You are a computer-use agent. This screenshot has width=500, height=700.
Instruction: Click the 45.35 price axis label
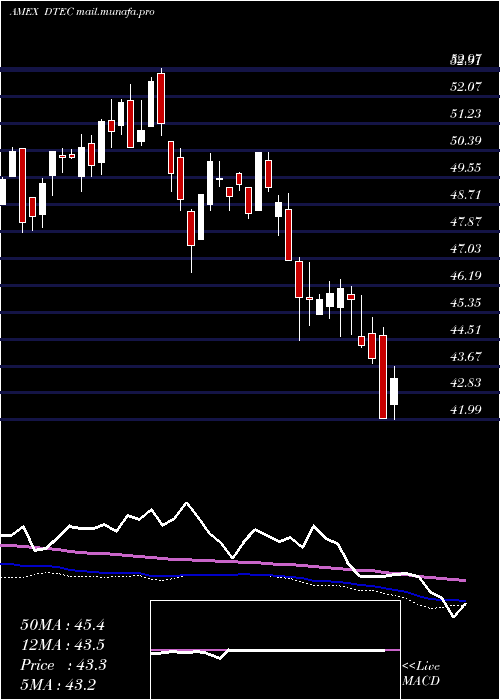466,303
